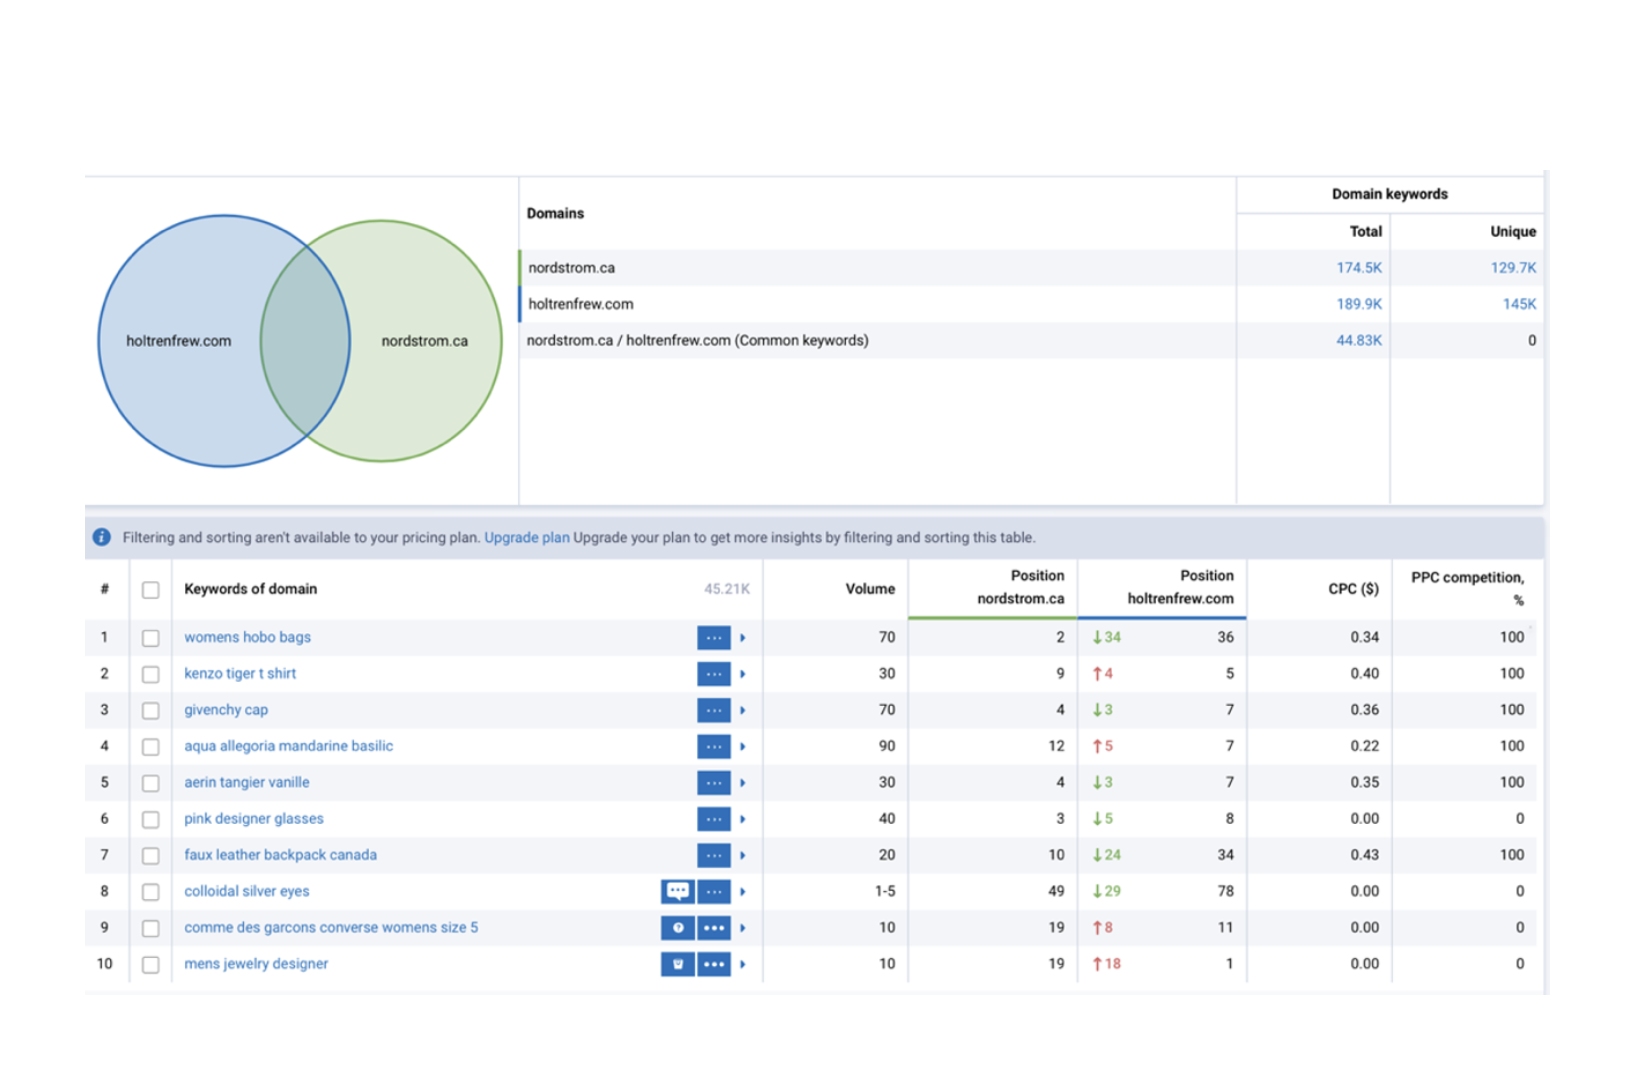Check the aqua allegoria mandarine basilic row
The image size is (1630, 1086).
(x=150, y=747)
